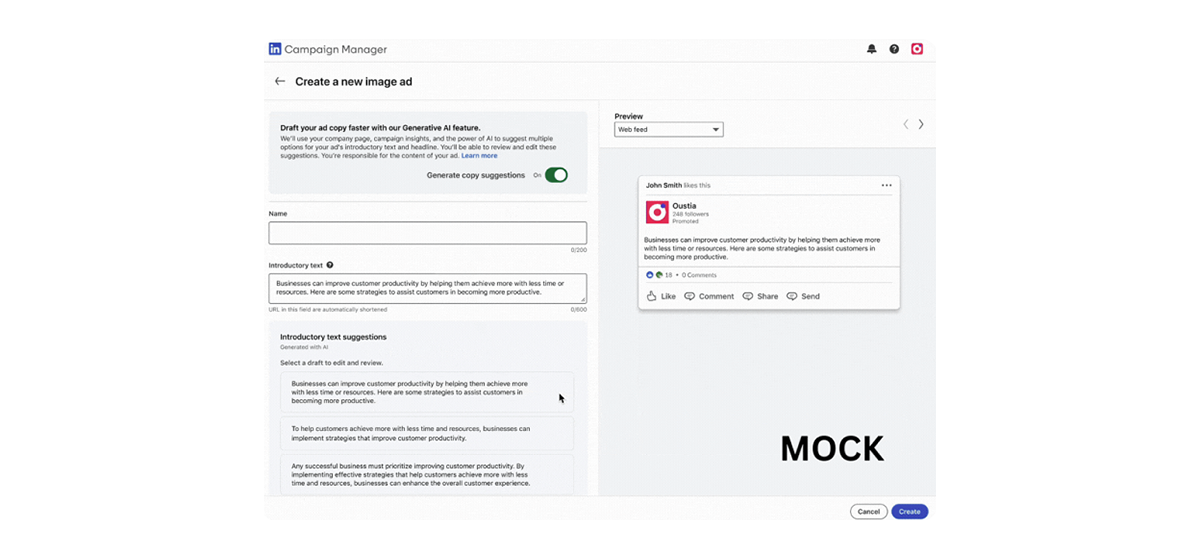This screenshot has height=559, width=1200.
Task: Show previous preview with left chevron
Action: [906, 124]
